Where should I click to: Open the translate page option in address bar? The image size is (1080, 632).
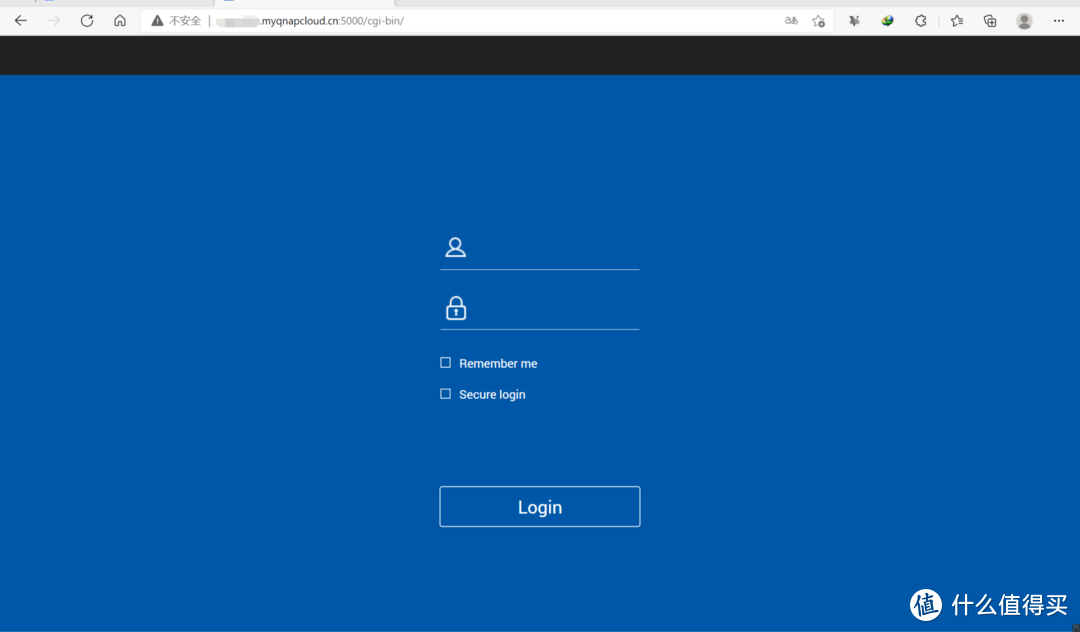(x=791, y=21)
